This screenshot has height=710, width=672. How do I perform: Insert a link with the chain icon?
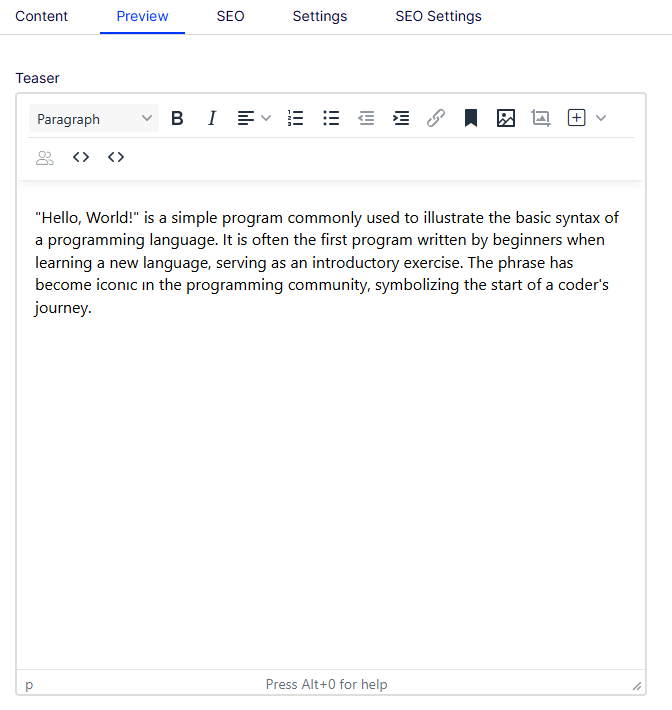(436, 119)
